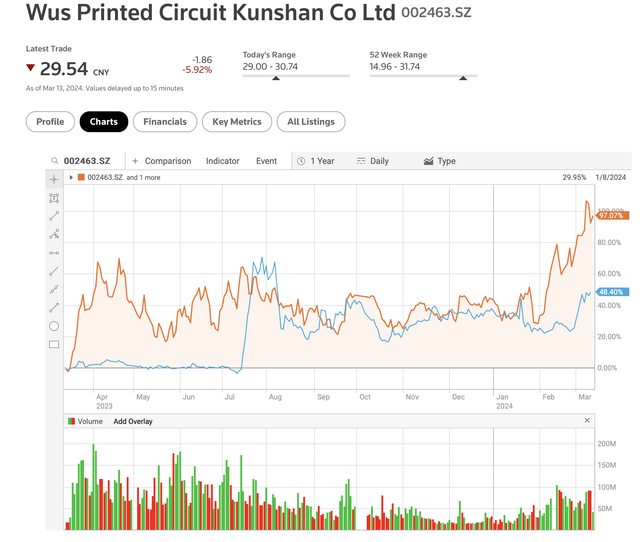Open the Profile tab

click(x=50, y=122)
